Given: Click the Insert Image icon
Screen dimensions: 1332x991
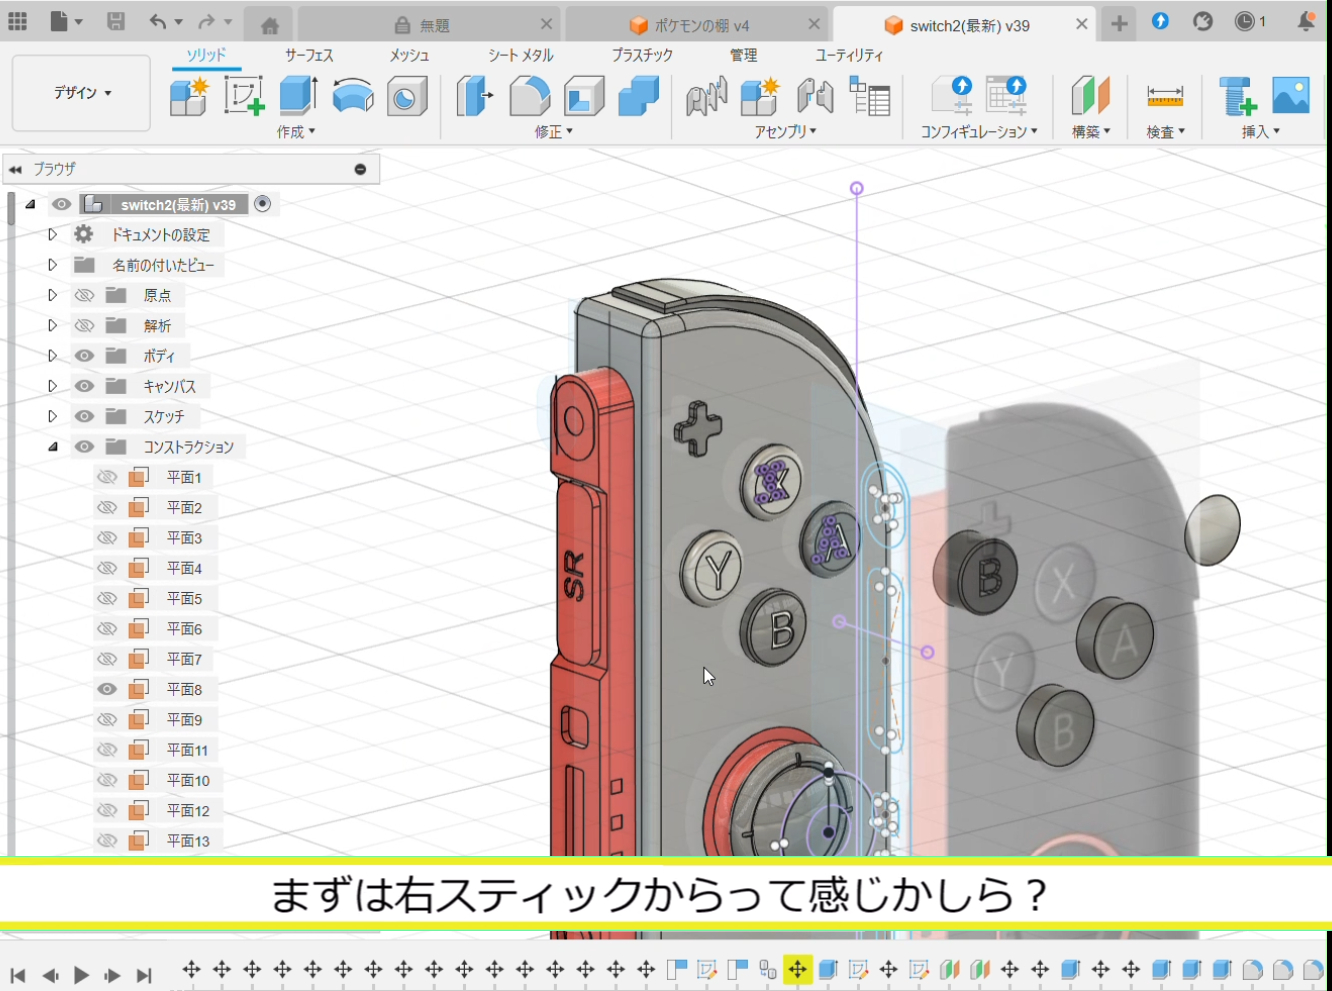Looking at the screenshot, I should (x=1291, y=97).
